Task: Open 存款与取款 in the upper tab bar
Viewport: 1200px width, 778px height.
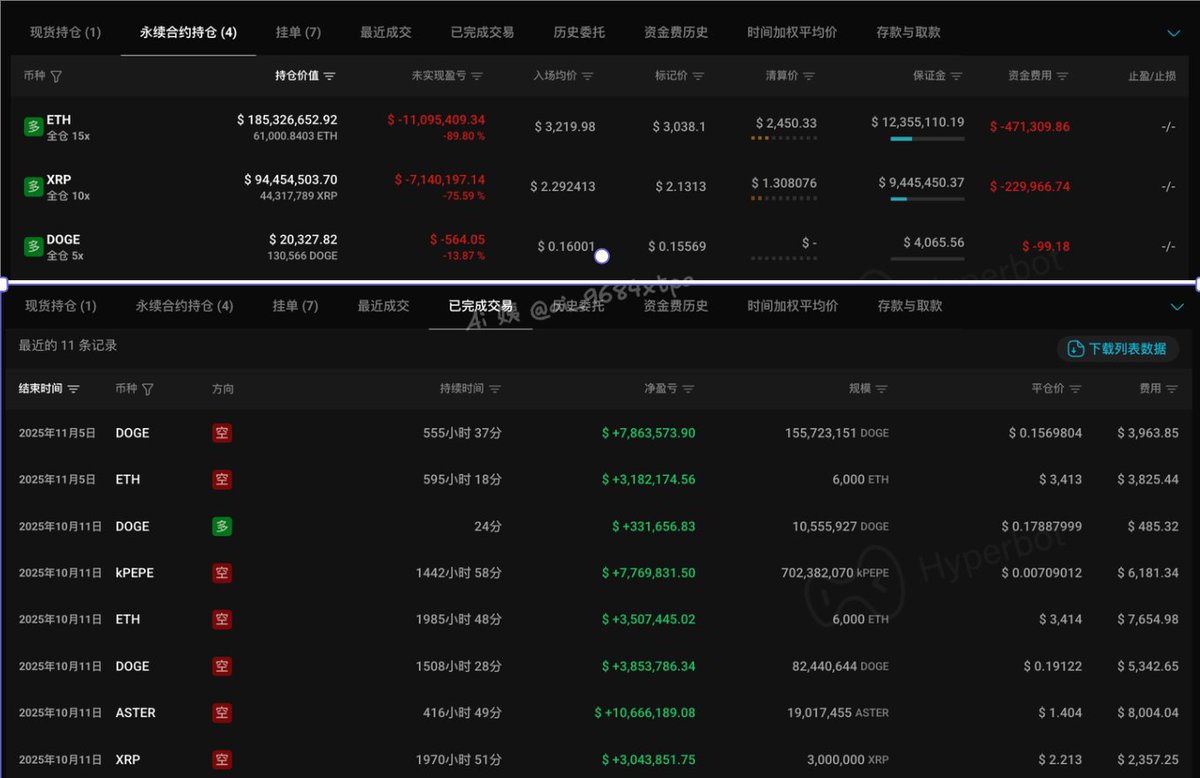Action: coord(908,32)
